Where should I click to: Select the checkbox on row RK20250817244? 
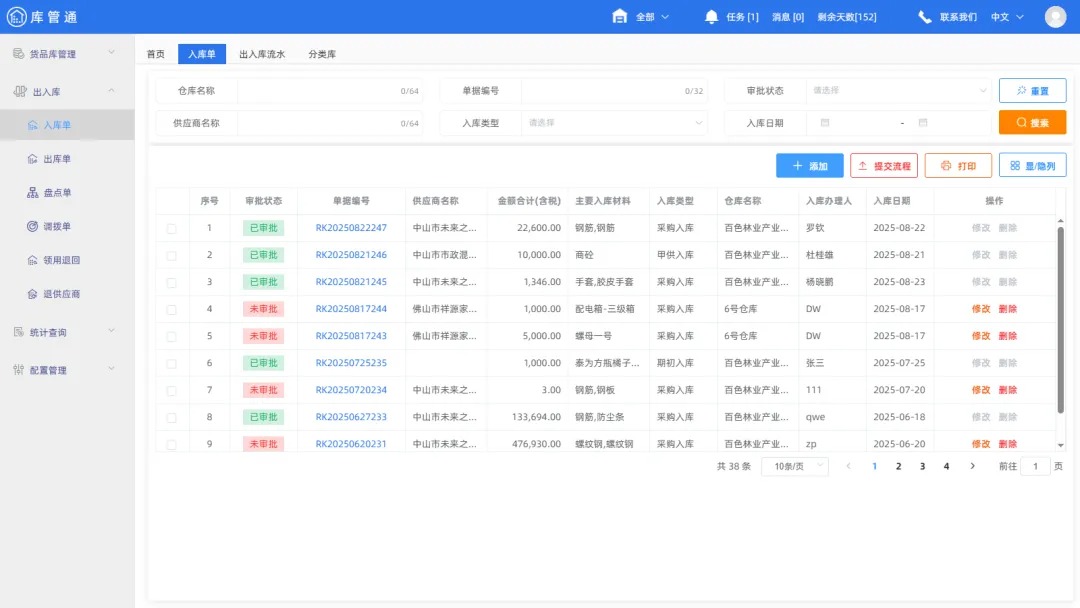pos(169,306)
